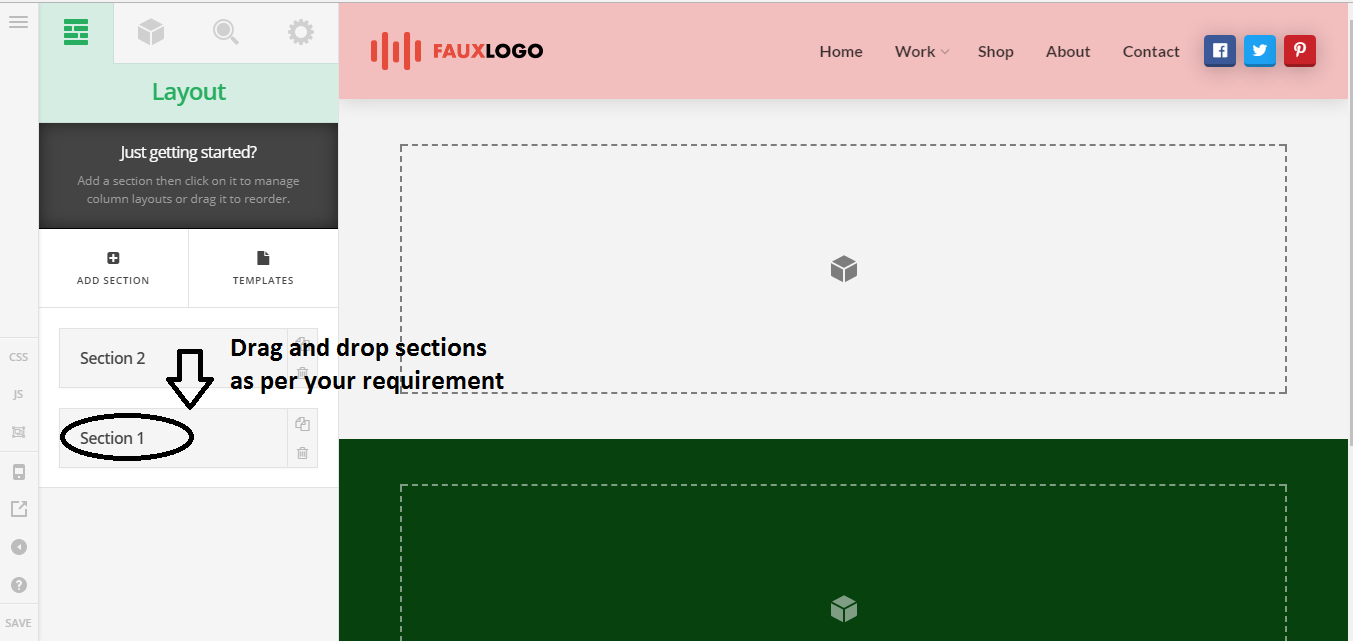Select Section 2 in the layout list
The height and width of the screenshot is (641, 1353).
[113, 358]
